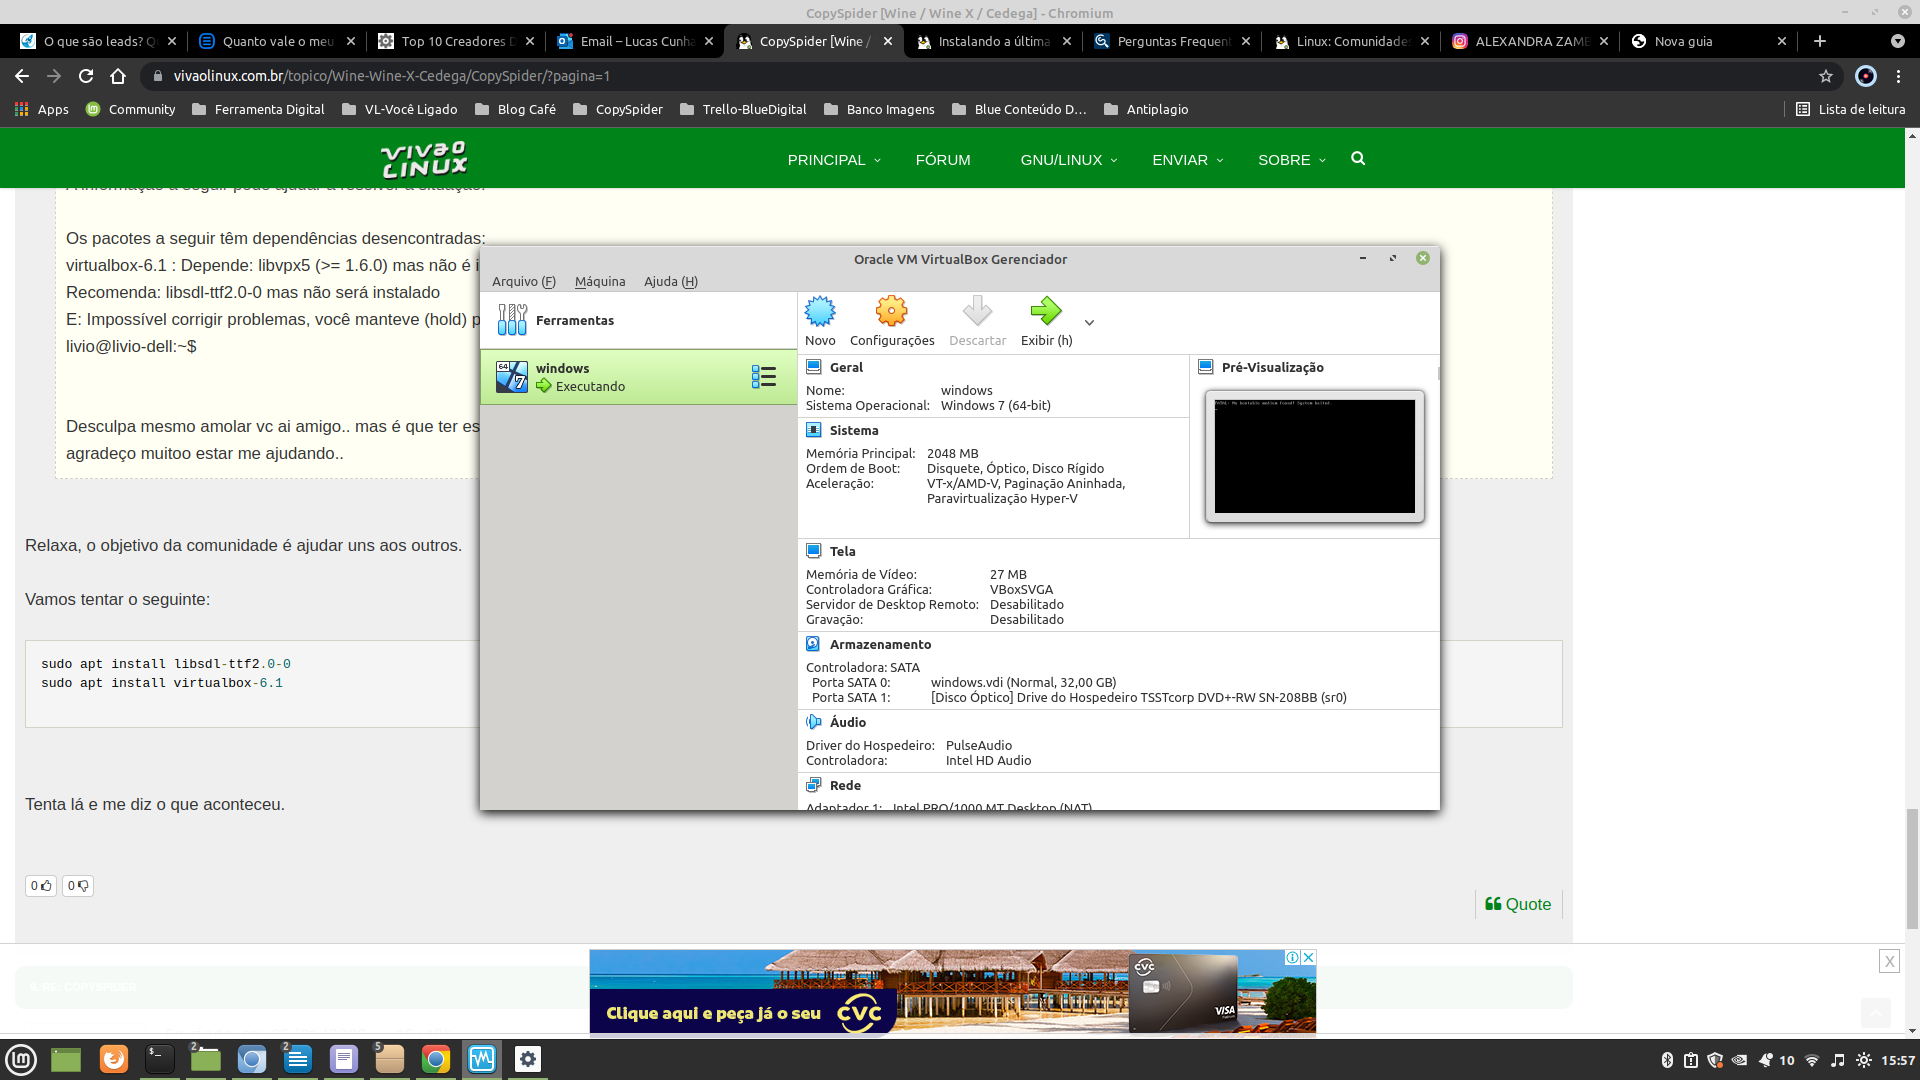
Task: Open the notifications bell tray icon
Action: (1766, 1060)
